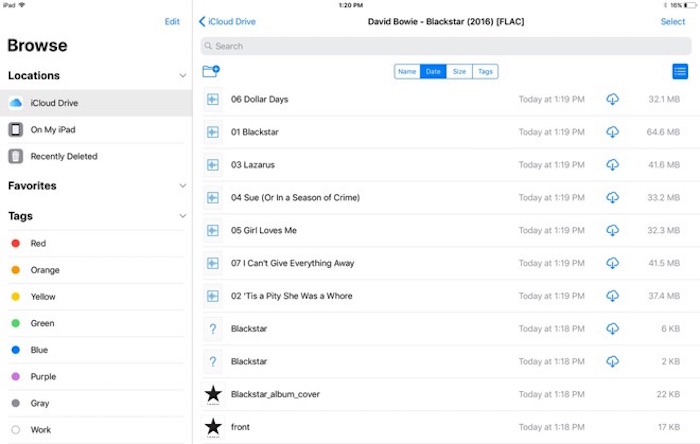This screenshot has width=700, height=444.
Task: Sort files by Tags
Action: click(x=485, y=71)
